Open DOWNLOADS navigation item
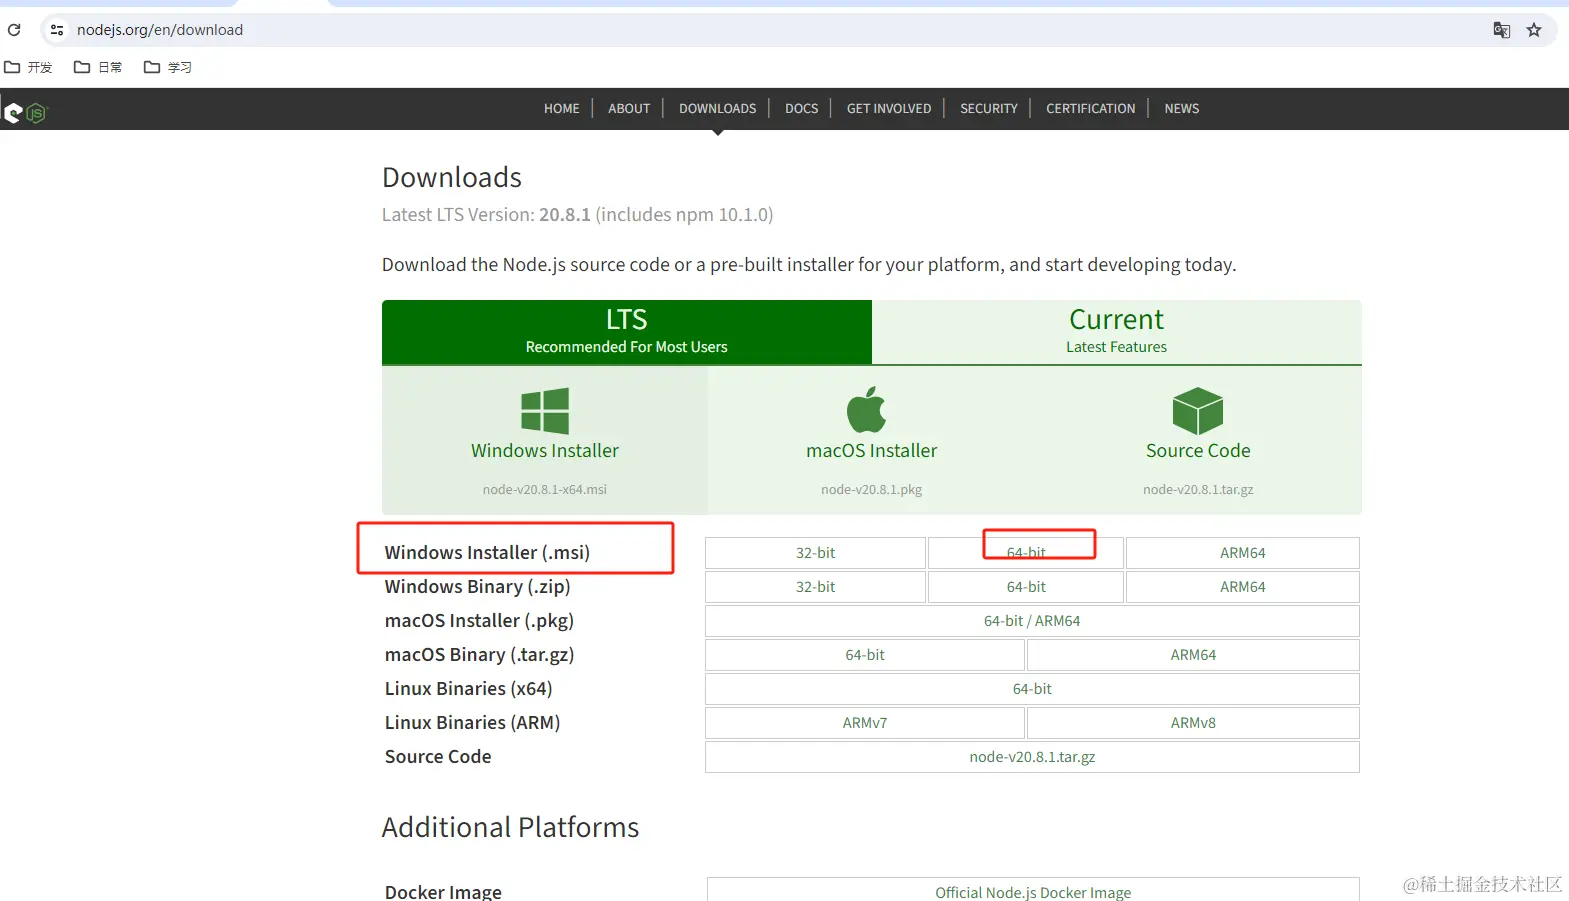The width and height of the screenshot is (1569, 901). (x=718, y=108)
